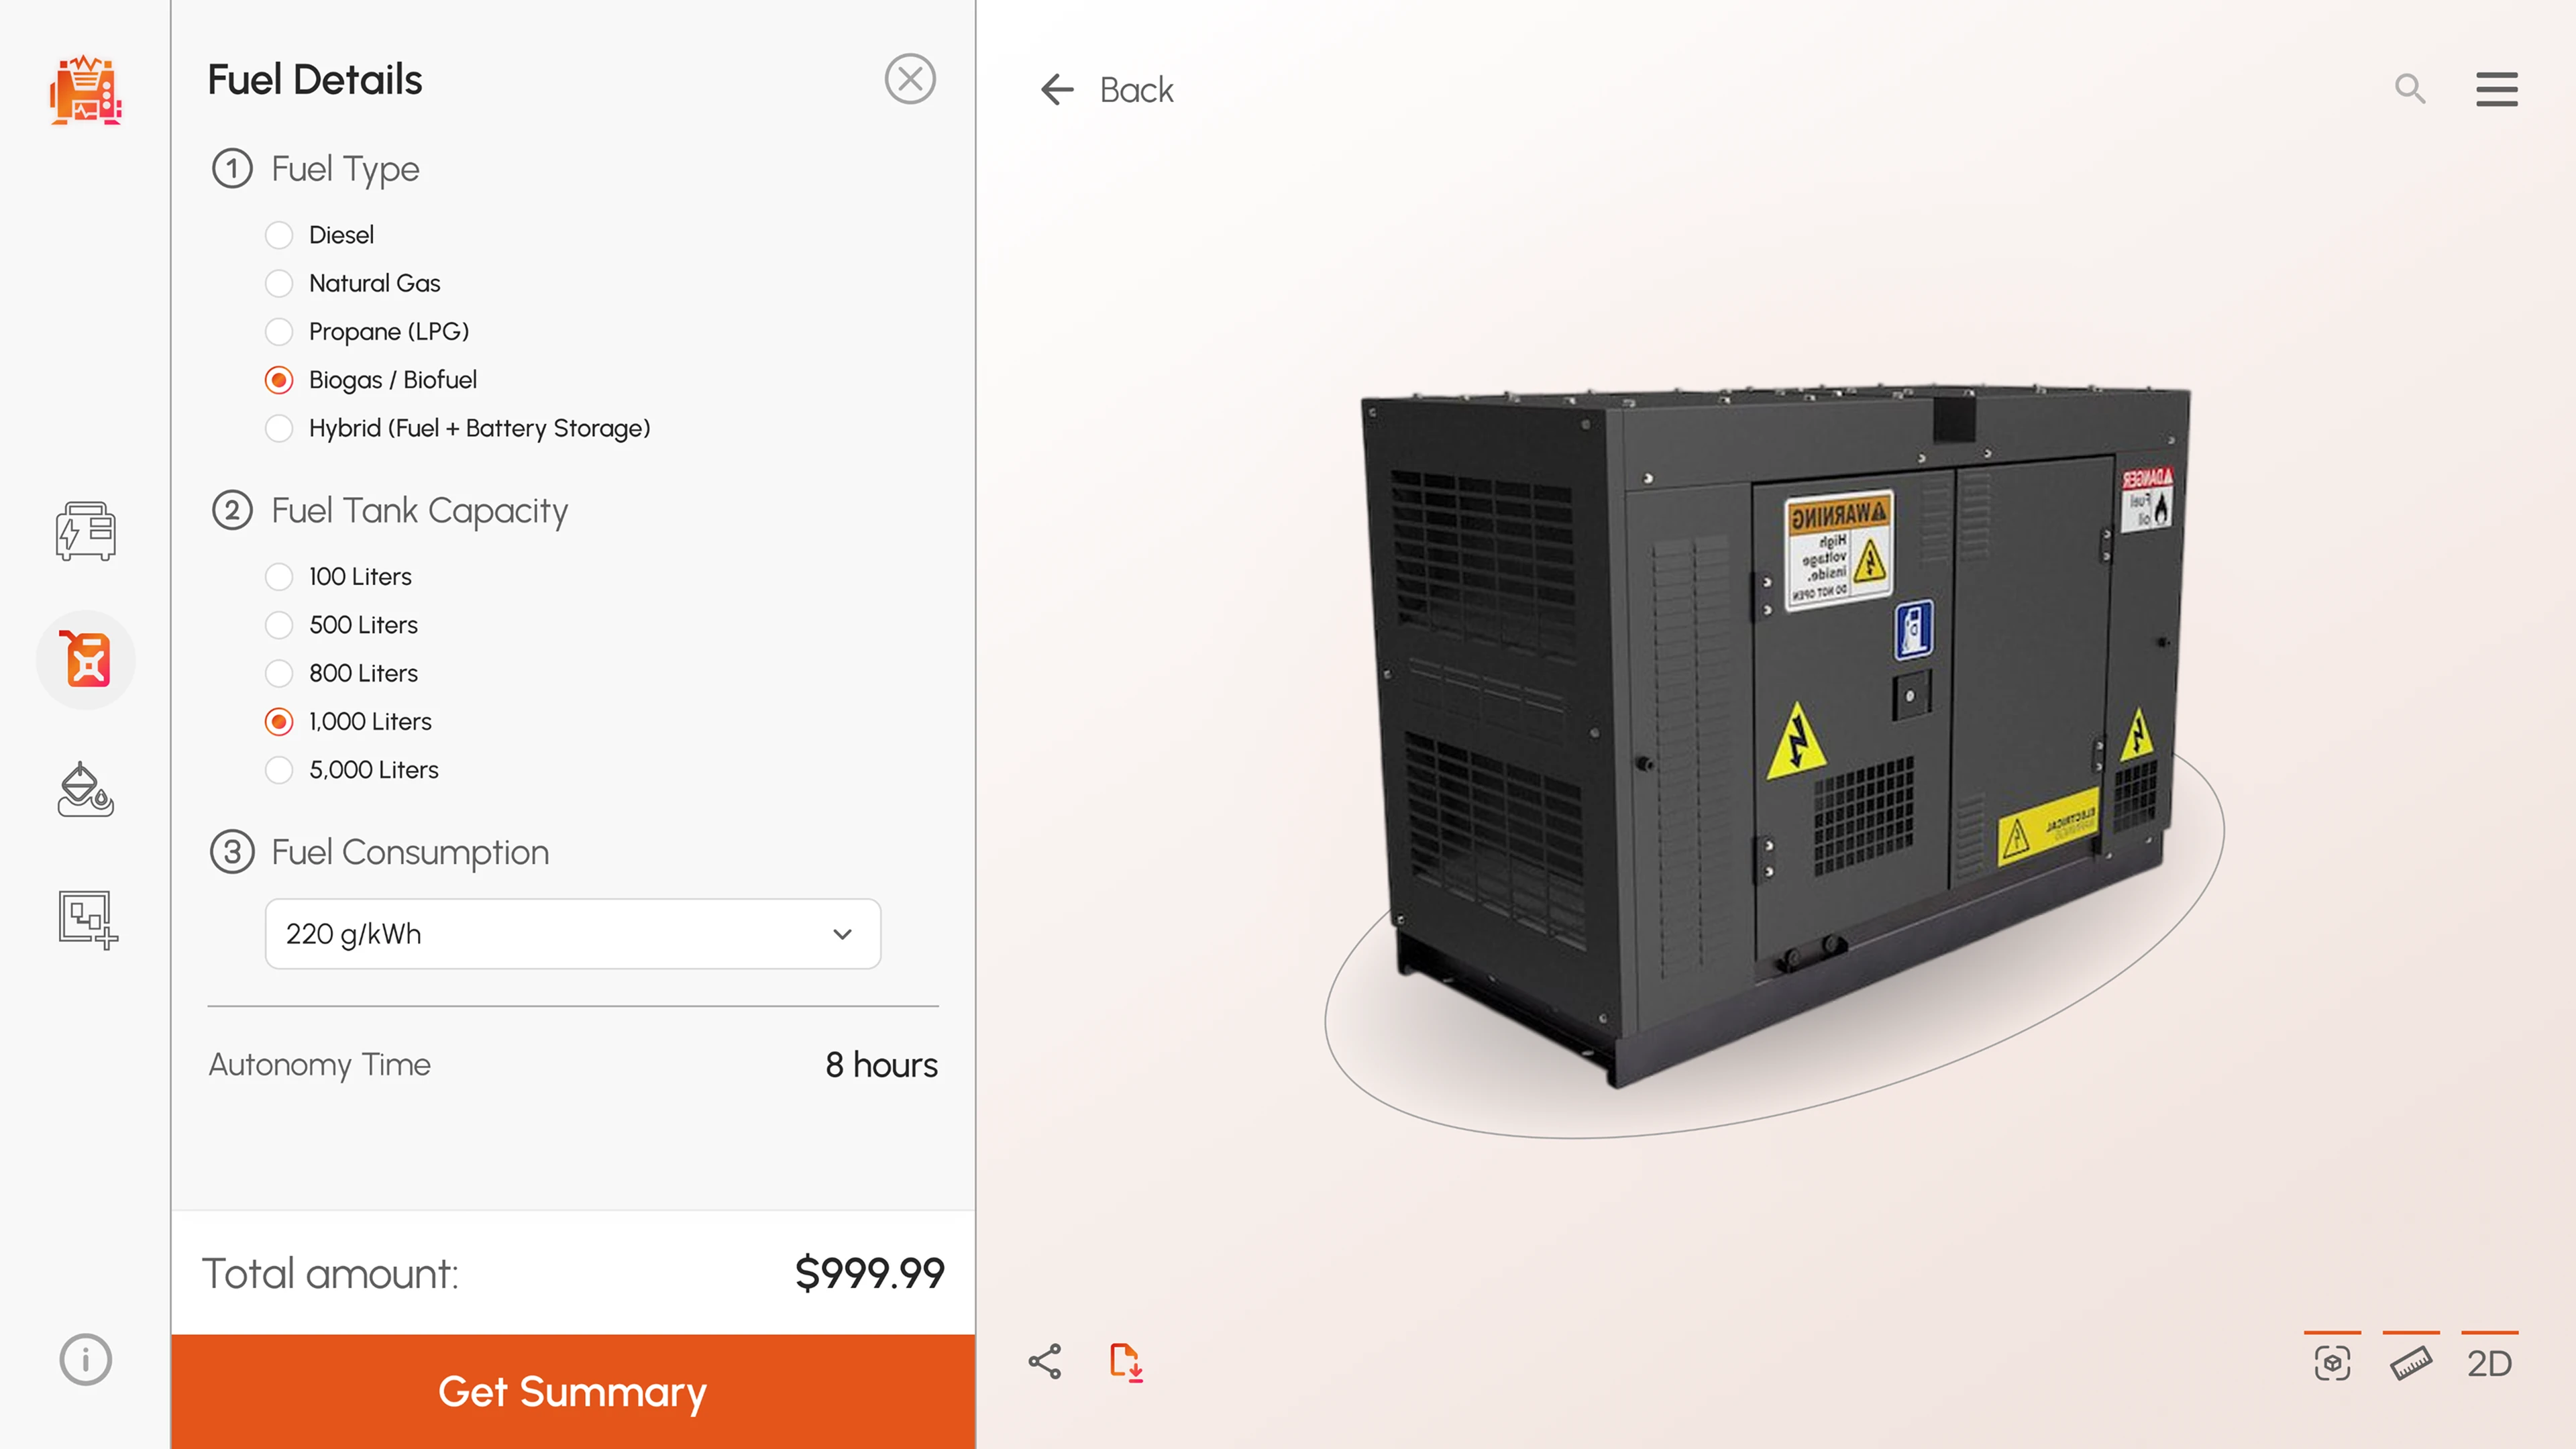
Task: Select the fuel canister sidebar icon
Action: click(x=86, y=660)
